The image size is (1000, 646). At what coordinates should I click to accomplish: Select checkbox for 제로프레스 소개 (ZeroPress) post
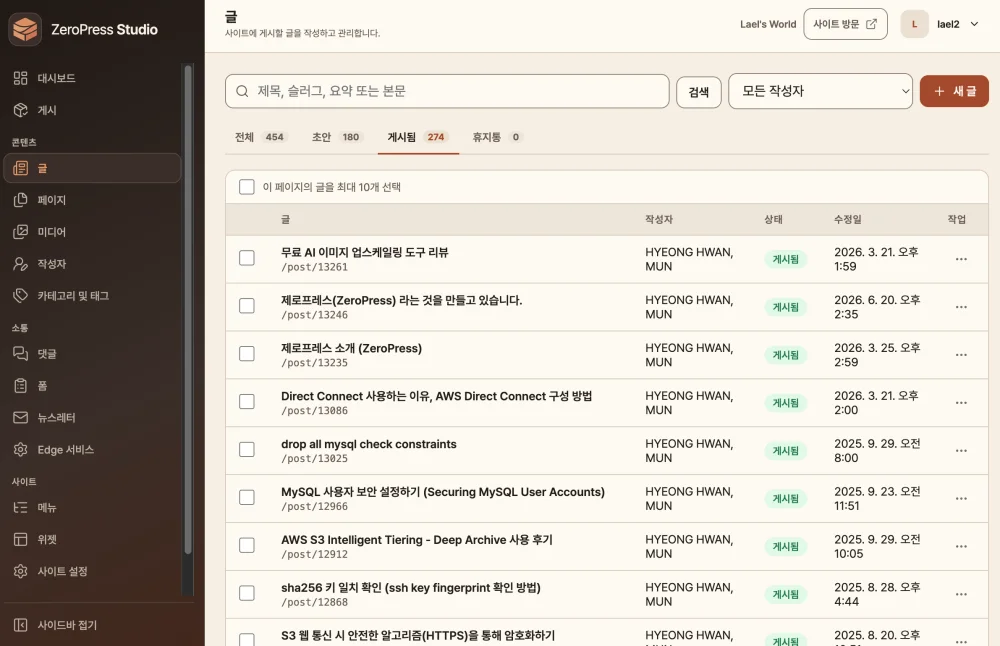pyautogui.click(x=247, y=353)
